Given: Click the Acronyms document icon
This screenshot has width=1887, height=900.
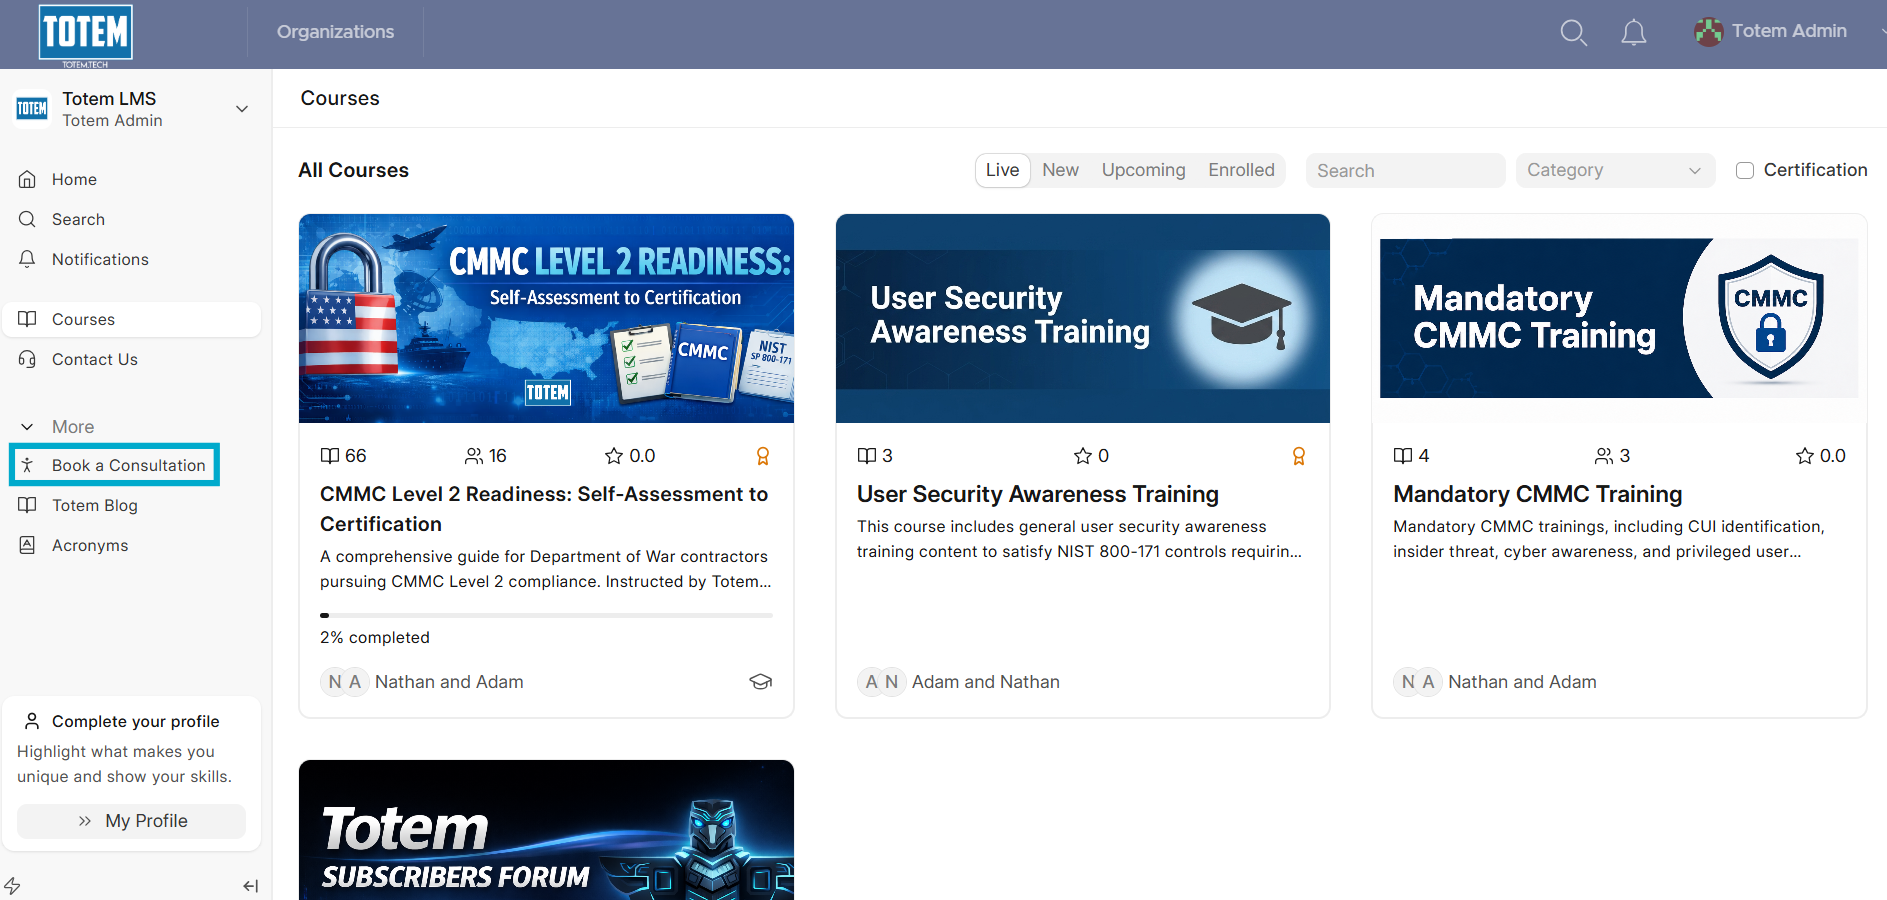Looking at the screenshot, I should pyautogui.click(x=27, y=545).
